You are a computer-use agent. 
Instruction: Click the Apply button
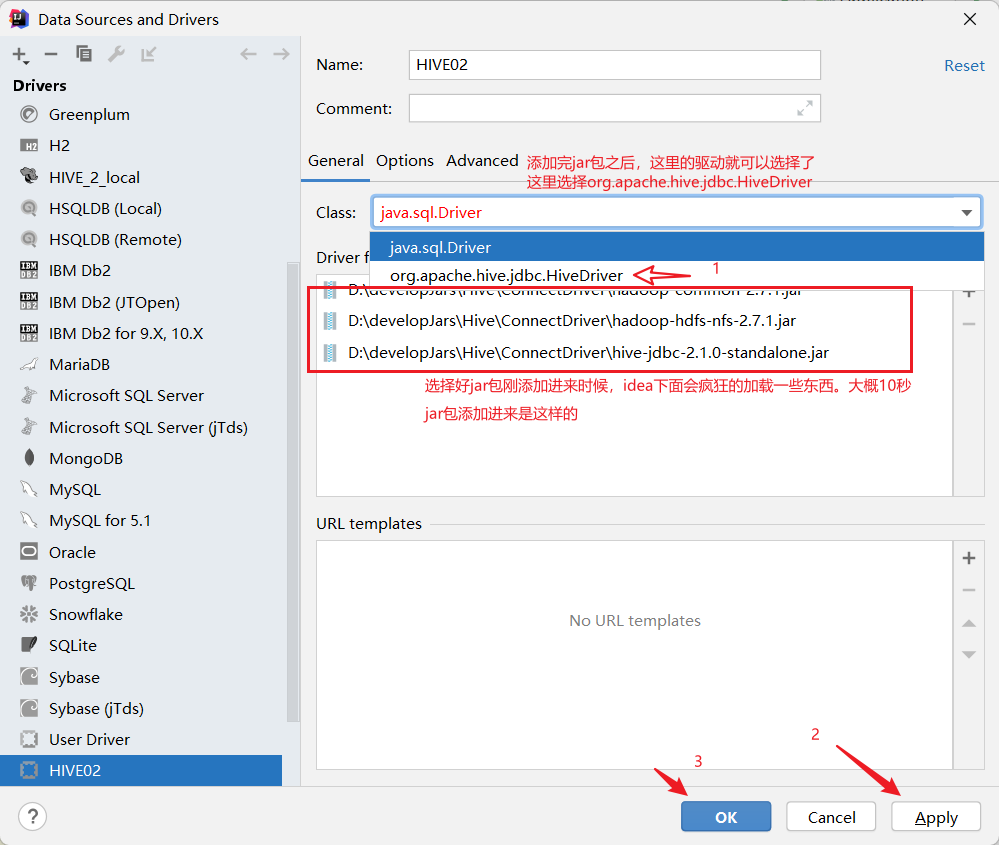pyautogui.click(x=935, y=816)
